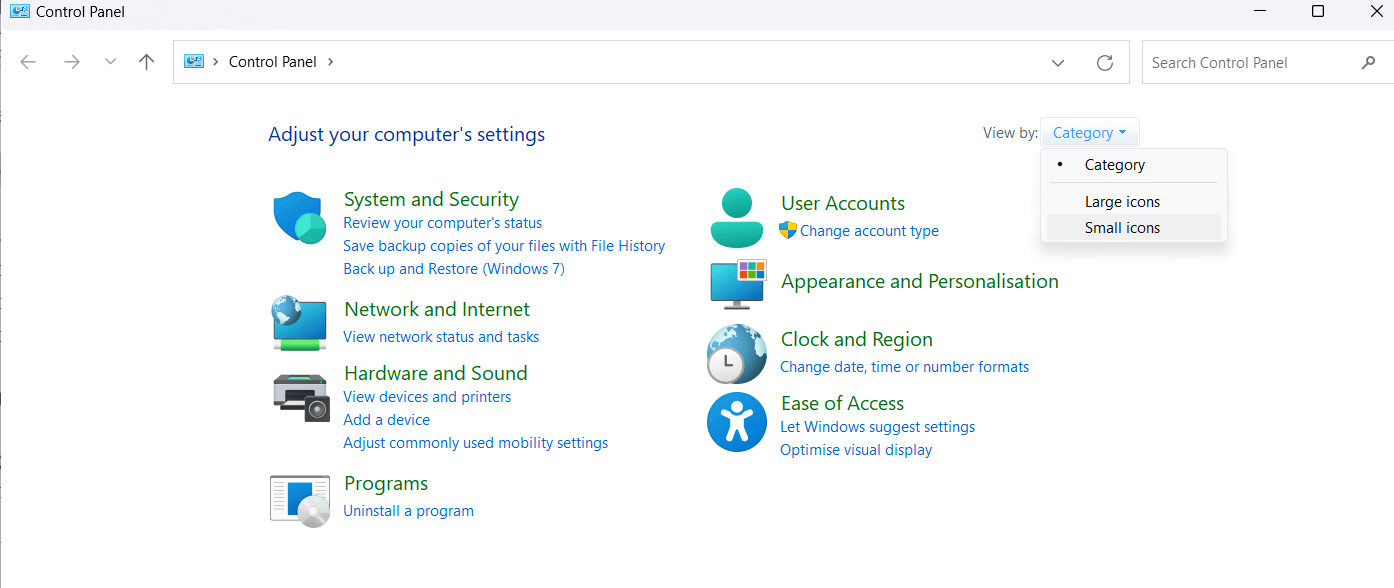Open the recent locations chevron beside navigation arrows
Image resolution: width=1394 pixels, height=588 pixels.
[110, 62]
